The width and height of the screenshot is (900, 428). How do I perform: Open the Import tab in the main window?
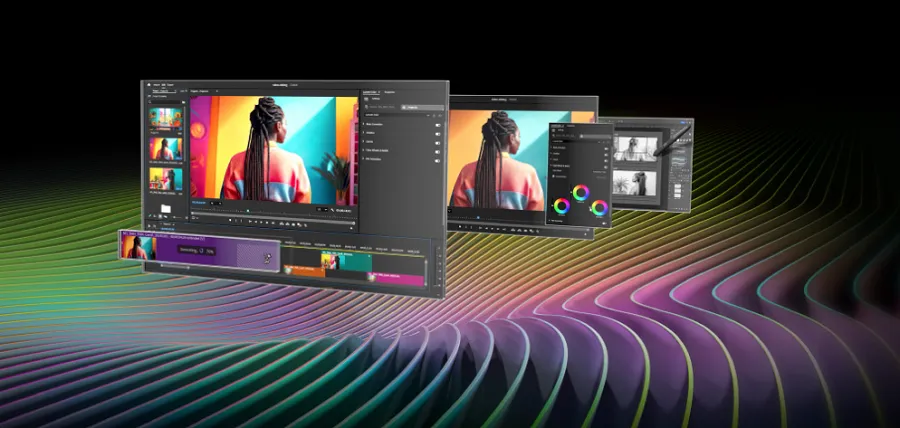156,85
